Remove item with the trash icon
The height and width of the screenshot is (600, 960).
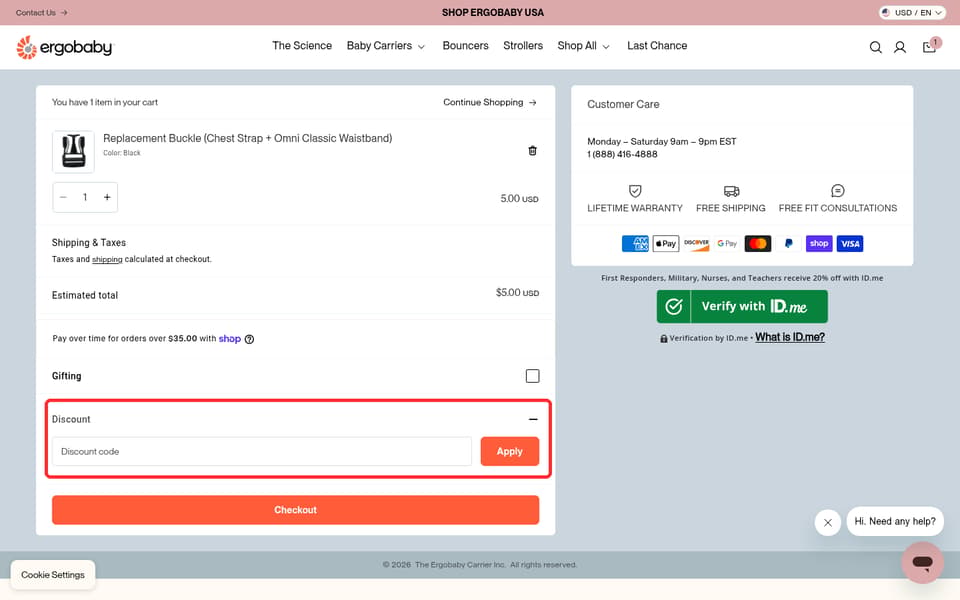[532, 151]
